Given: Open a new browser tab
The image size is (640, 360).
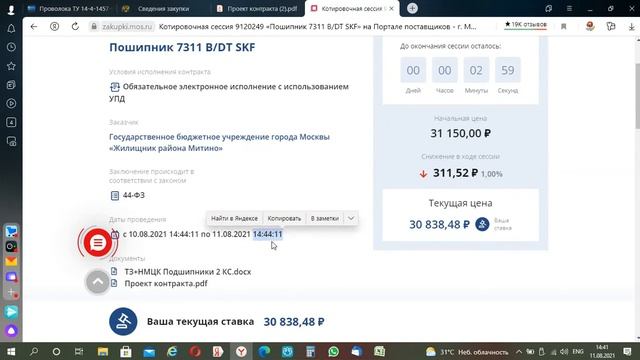Looking at the screenshot, I should coord(412,8).
